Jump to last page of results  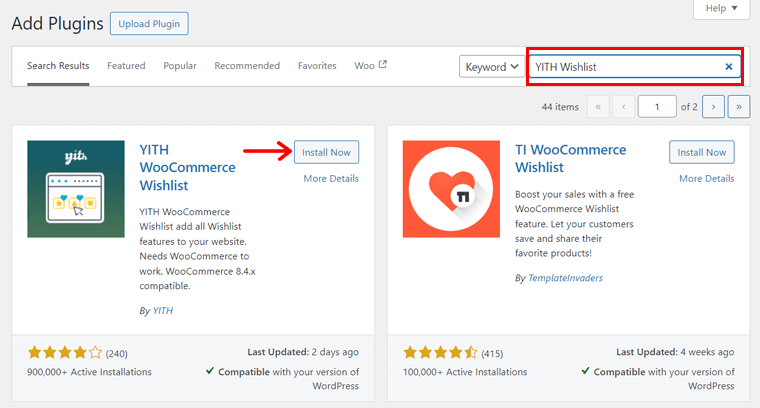(739, 107)
